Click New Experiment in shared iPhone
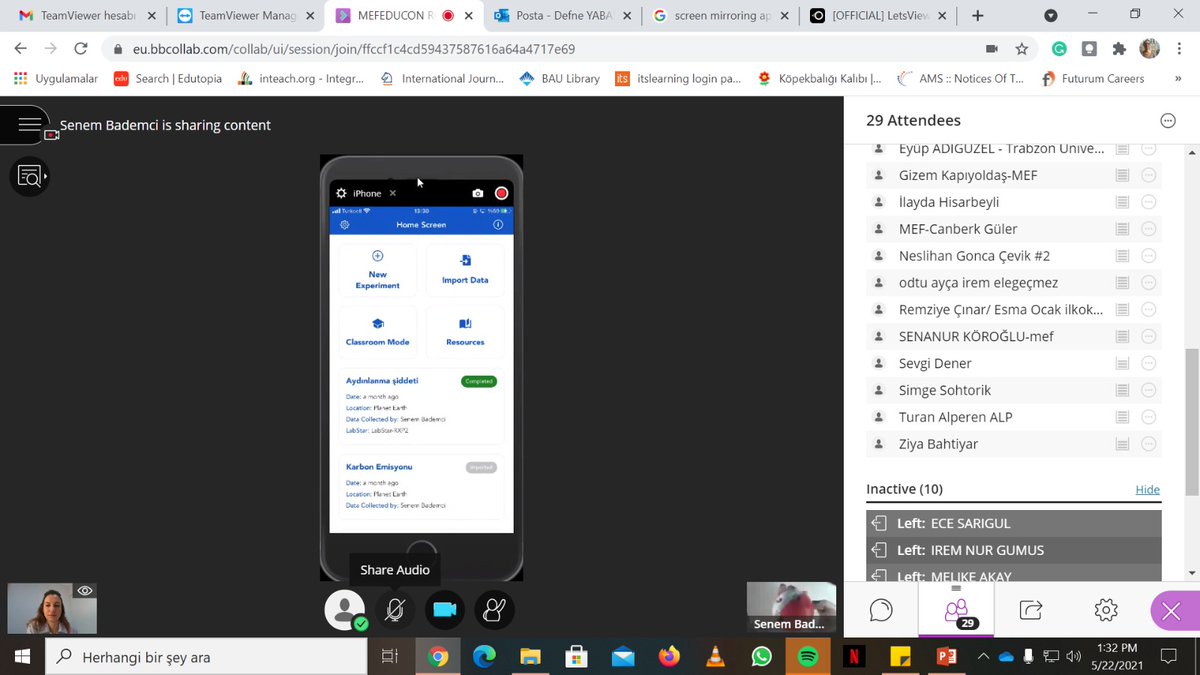 pyautogui.click(x=377, y=270)
